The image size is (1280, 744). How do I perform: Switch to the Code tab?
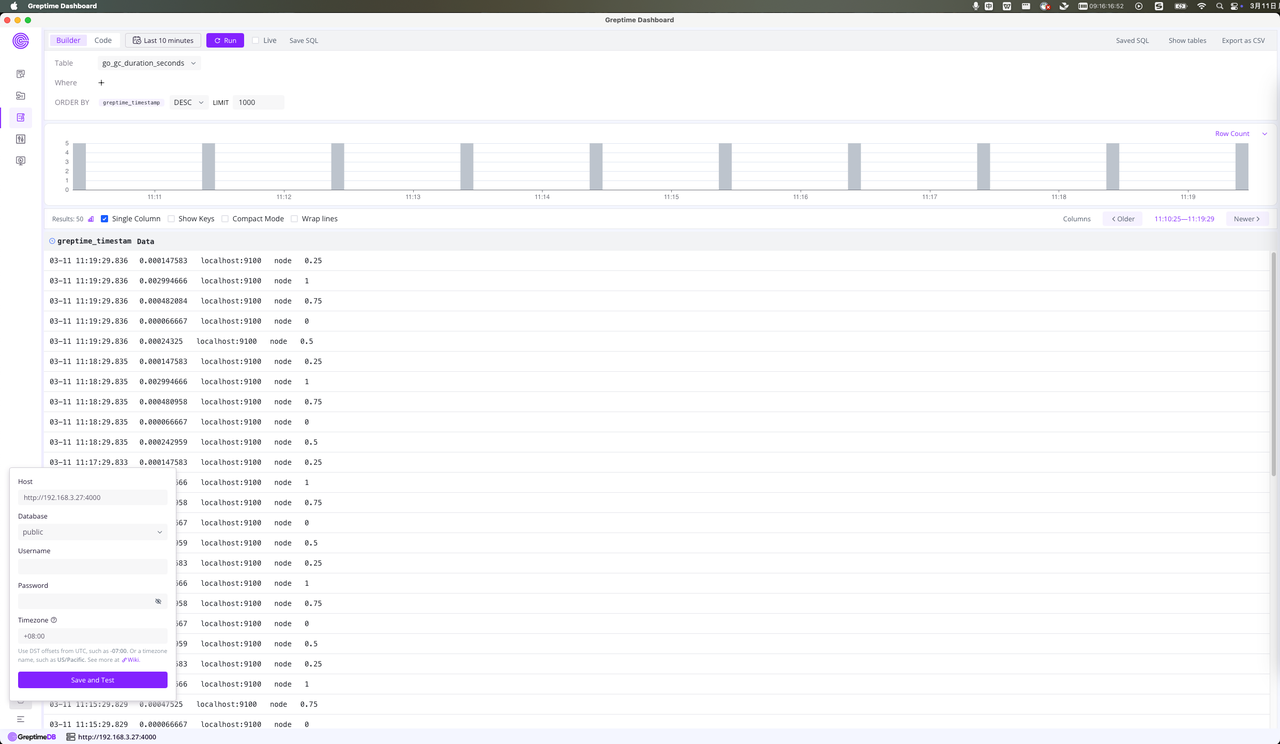pyautogui.click(x=103, y=40)
